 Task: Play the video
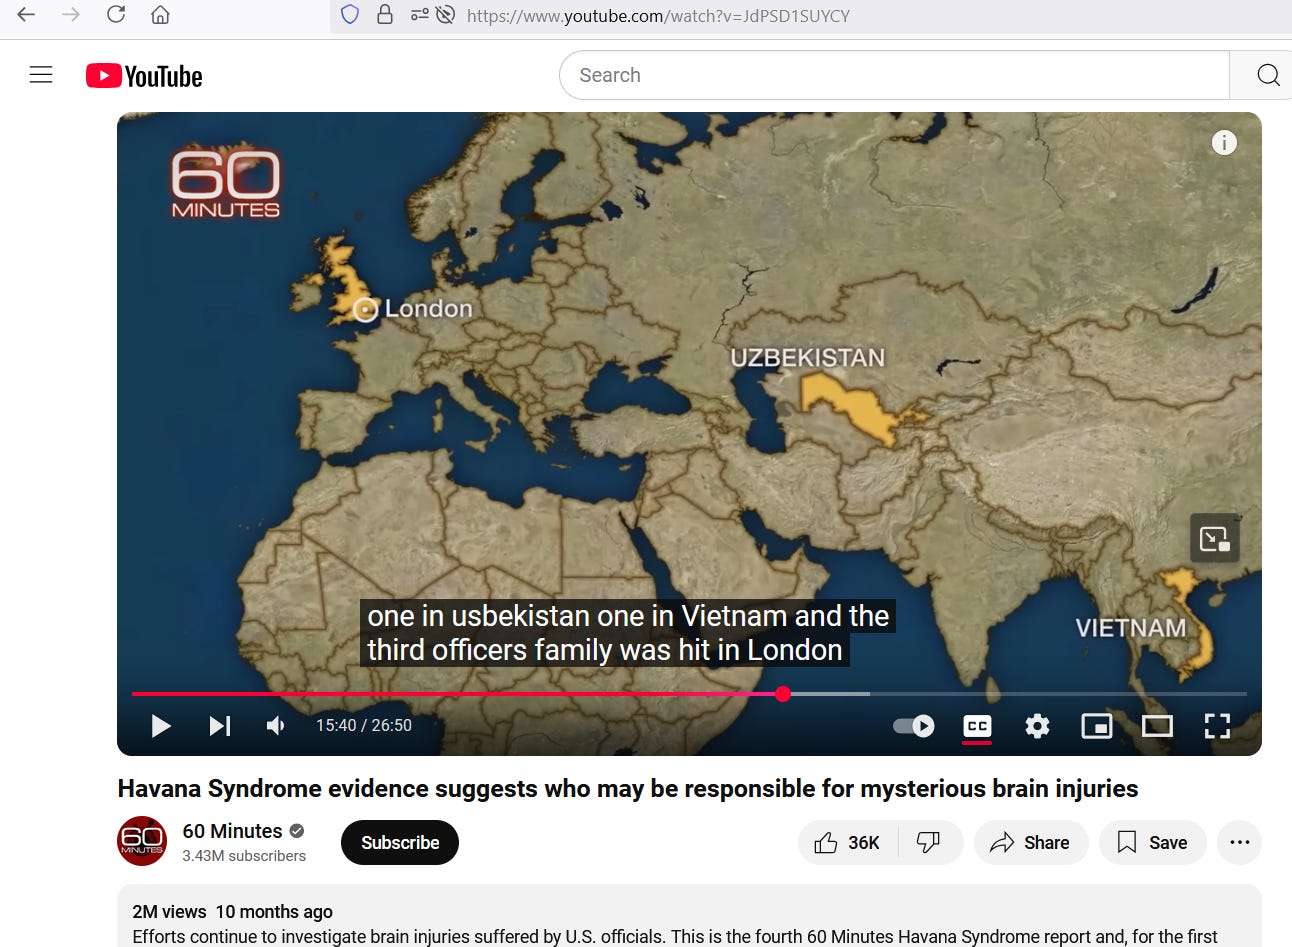161,726
